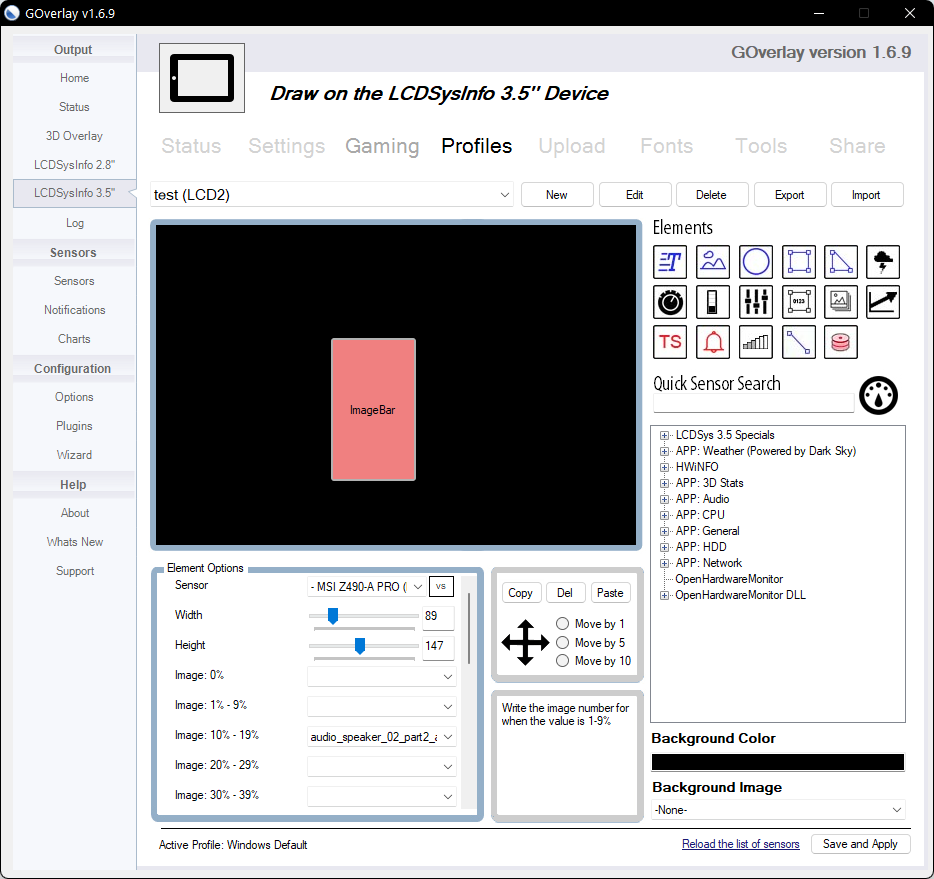Add the red bell notification element

click(712, 342)
